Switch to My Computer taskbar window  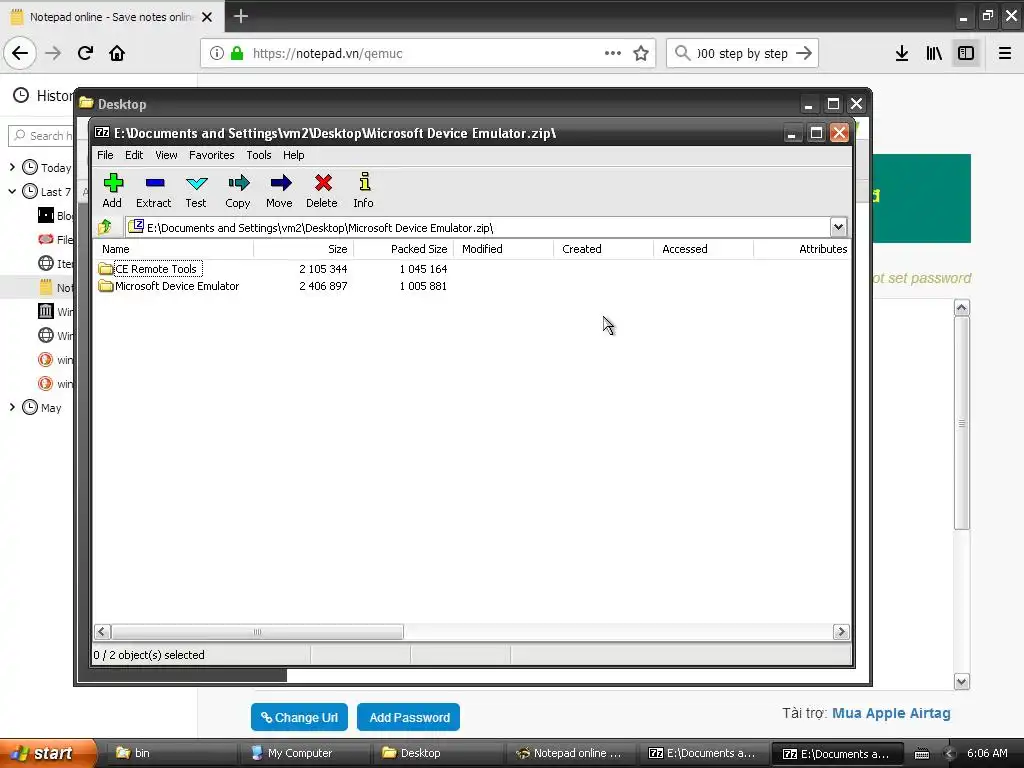coord(304,753)
